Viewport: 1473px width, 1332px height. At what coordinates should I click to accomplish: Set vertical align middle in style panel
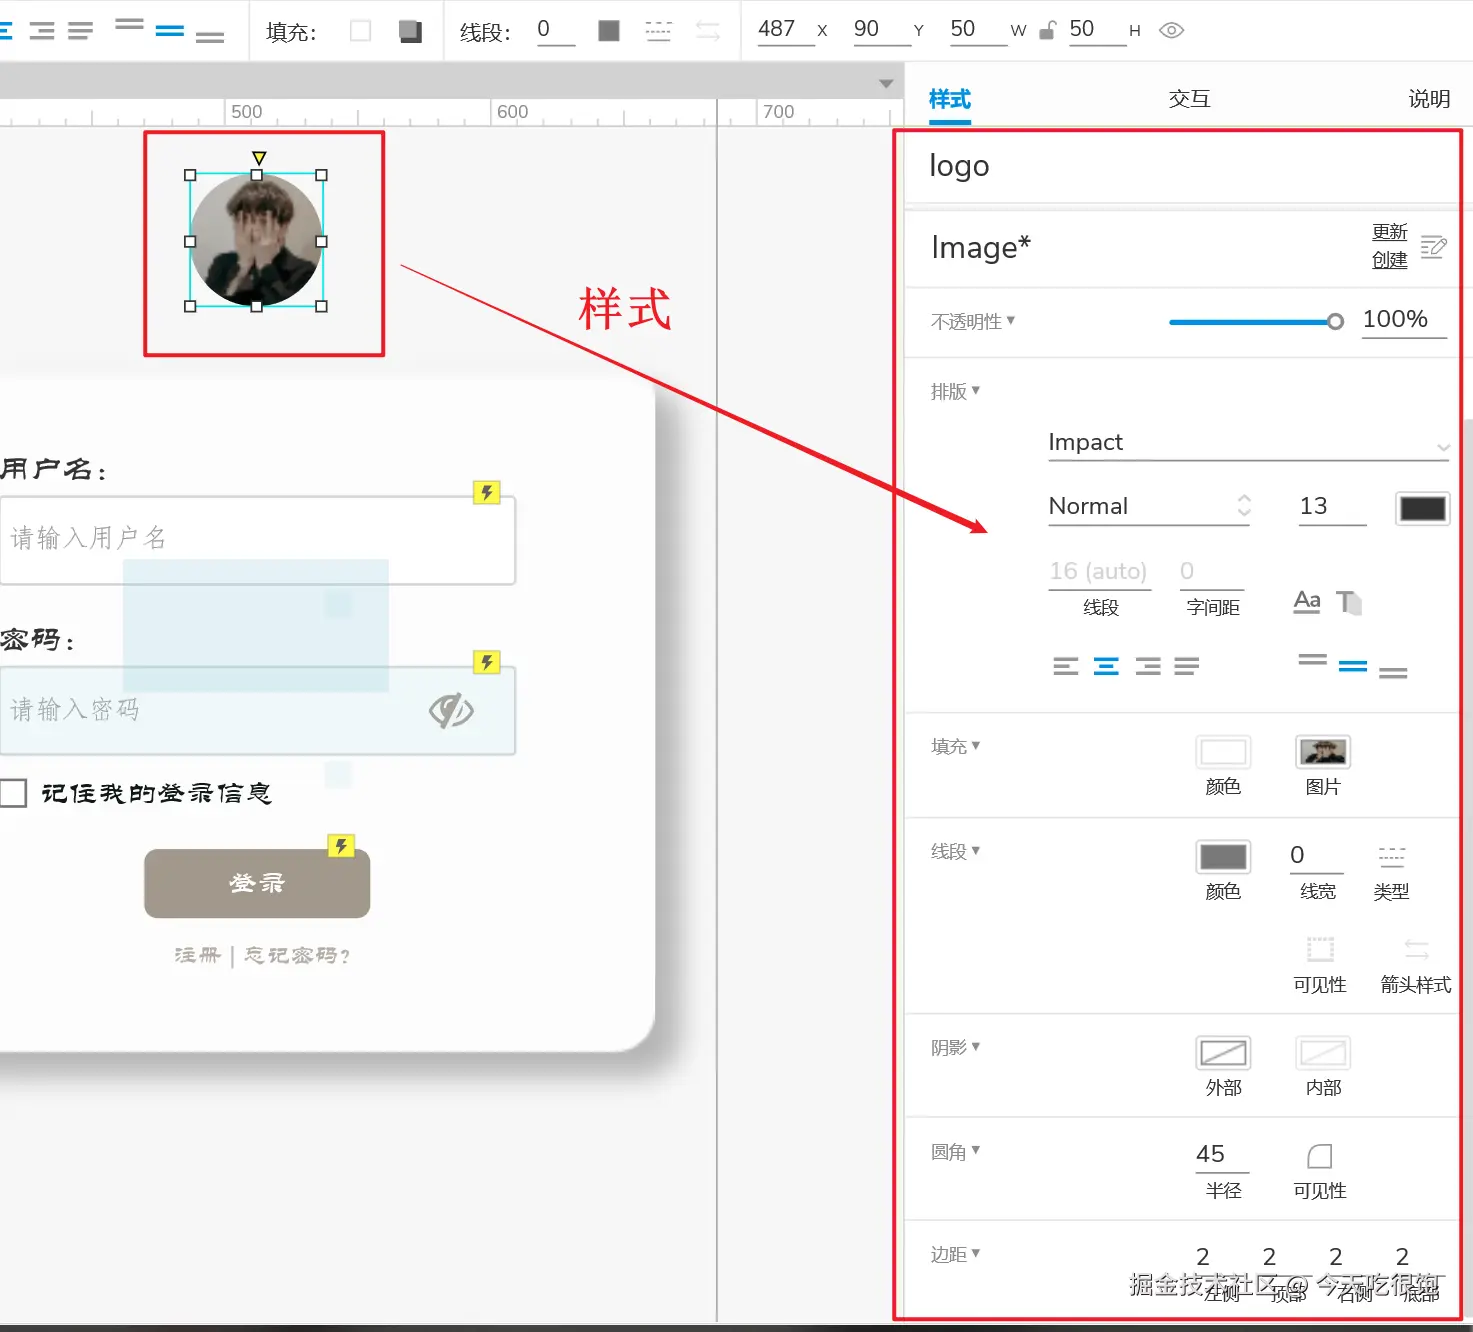pos(1353,666)
